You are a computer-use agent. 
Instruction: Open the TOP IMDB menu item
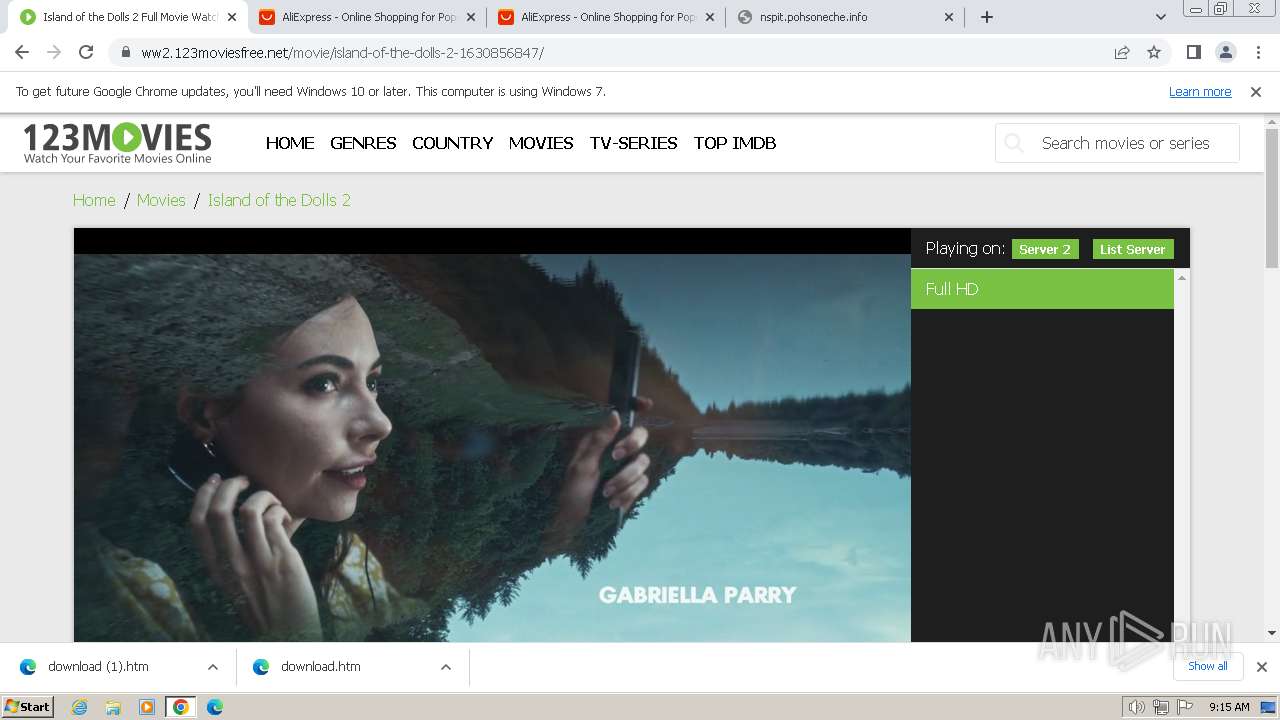(x=735, y=143)
